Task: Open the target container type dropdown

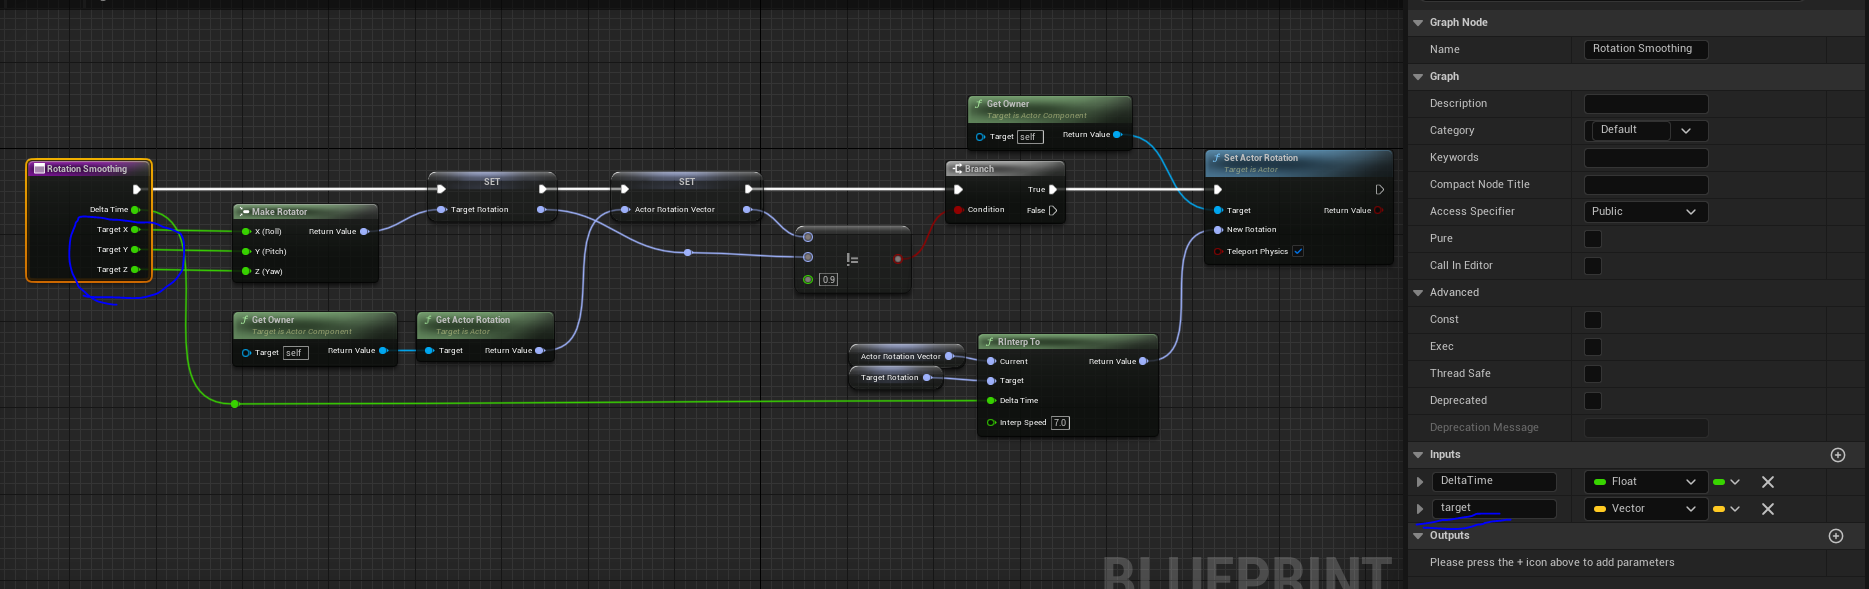Action: pyautogui.click(x=1727, y=509)
